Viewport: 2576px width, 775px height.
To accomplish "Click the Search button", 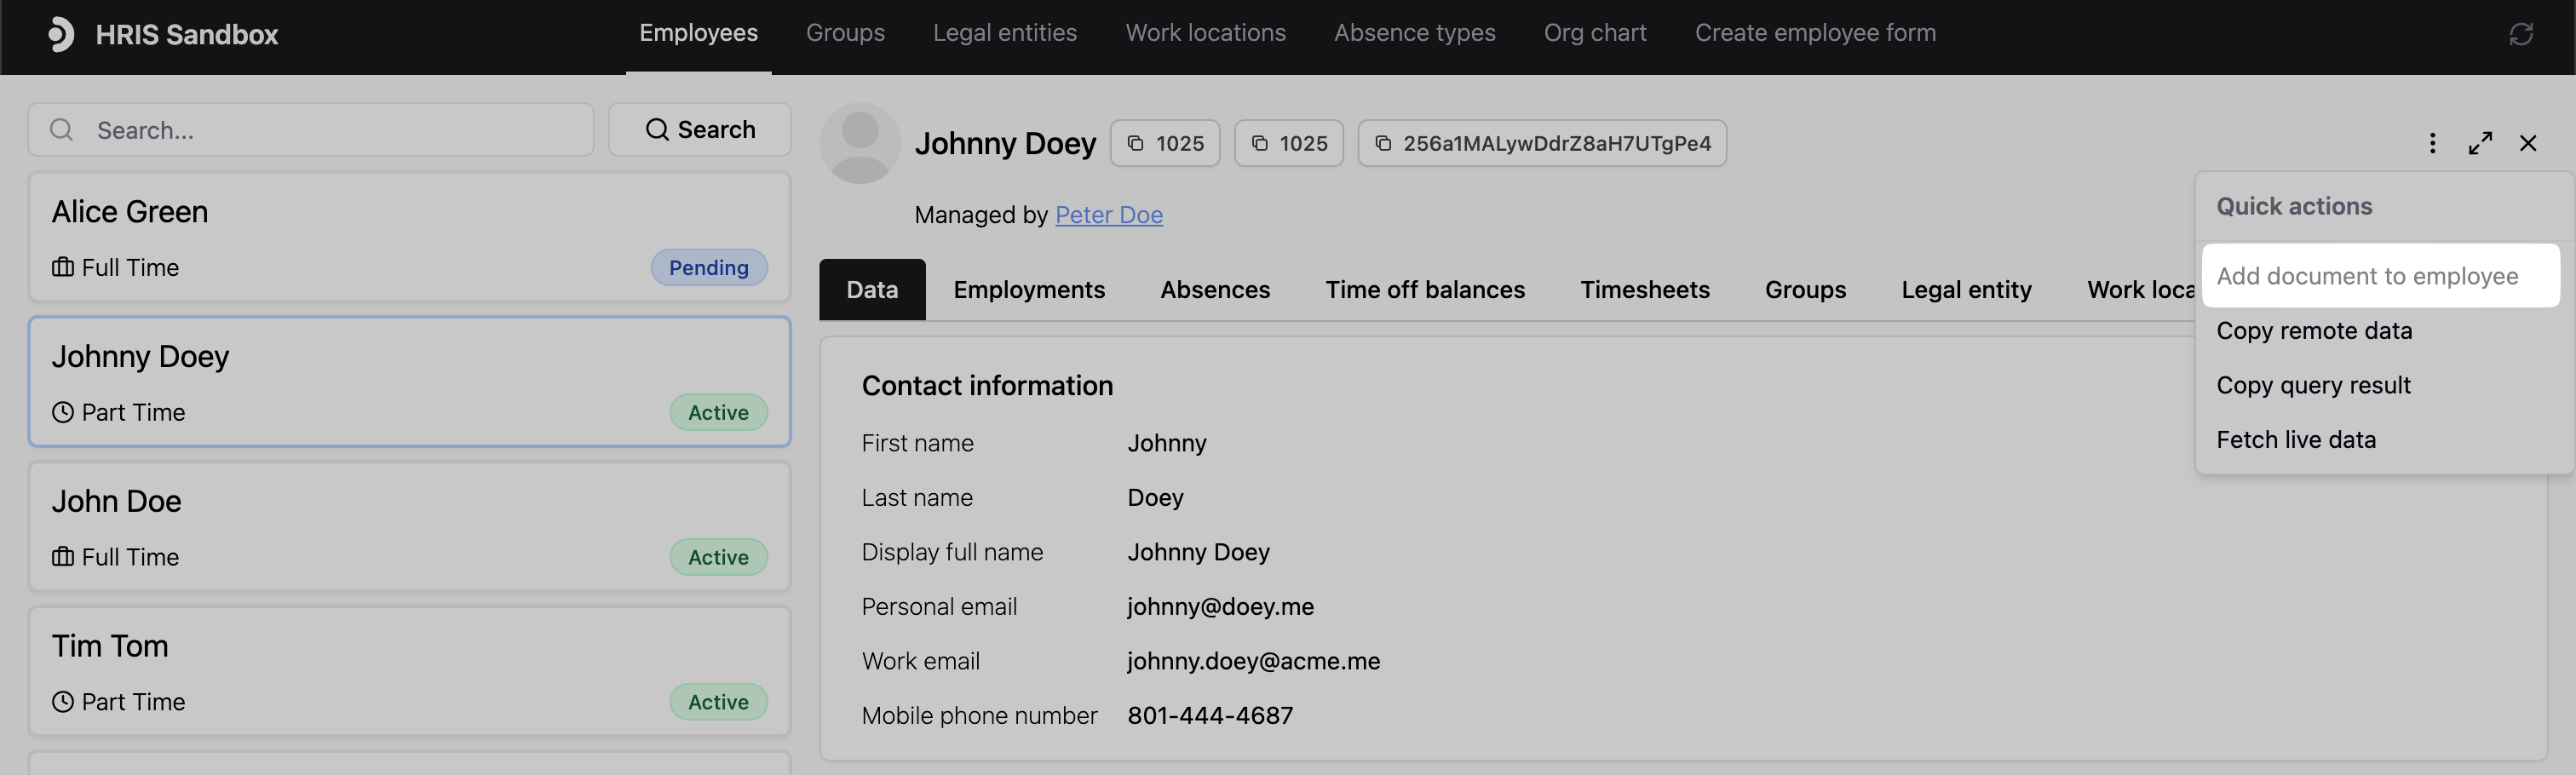I will [x=700, y=130].
